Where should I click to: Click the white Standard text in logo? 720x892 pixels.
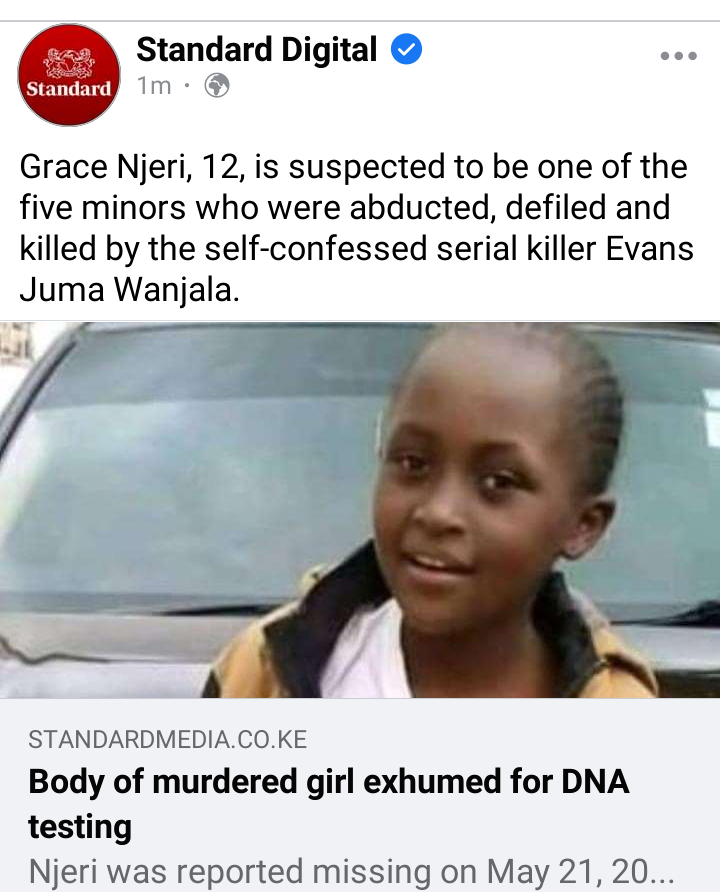coord(69,89)
